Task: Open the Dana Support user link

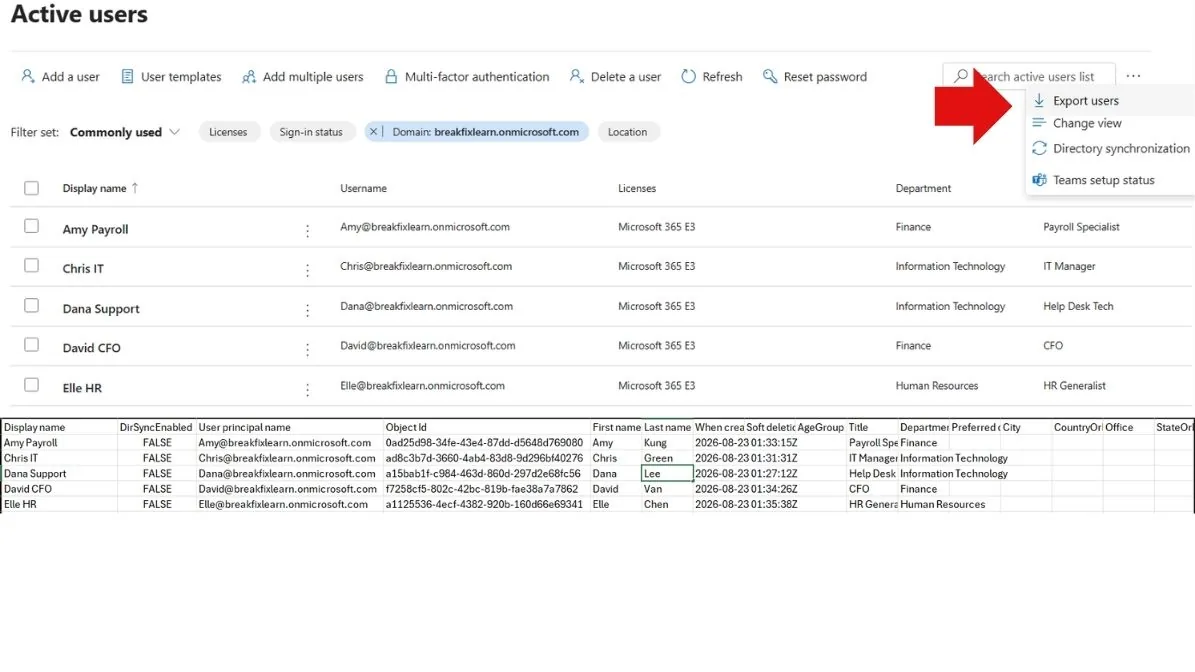Action: click(101, 309)
